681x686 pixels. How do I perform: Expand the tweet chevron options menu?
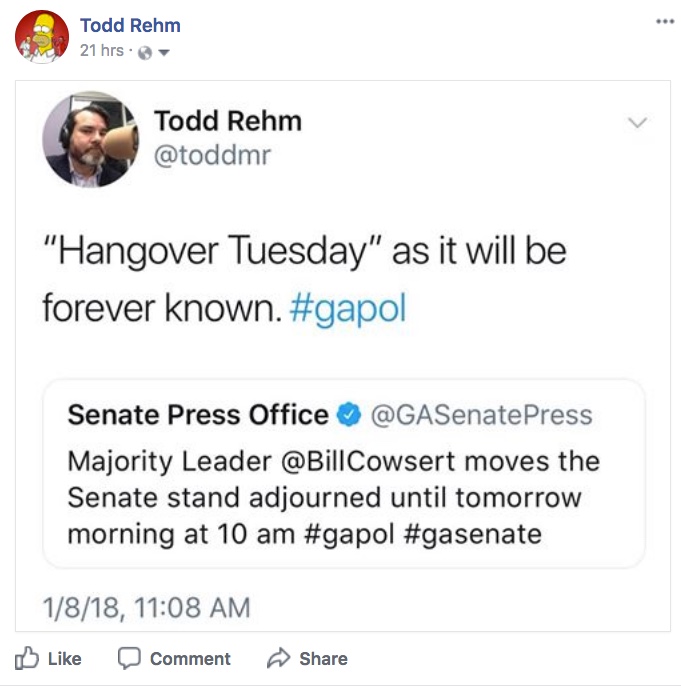pos(637,122)
